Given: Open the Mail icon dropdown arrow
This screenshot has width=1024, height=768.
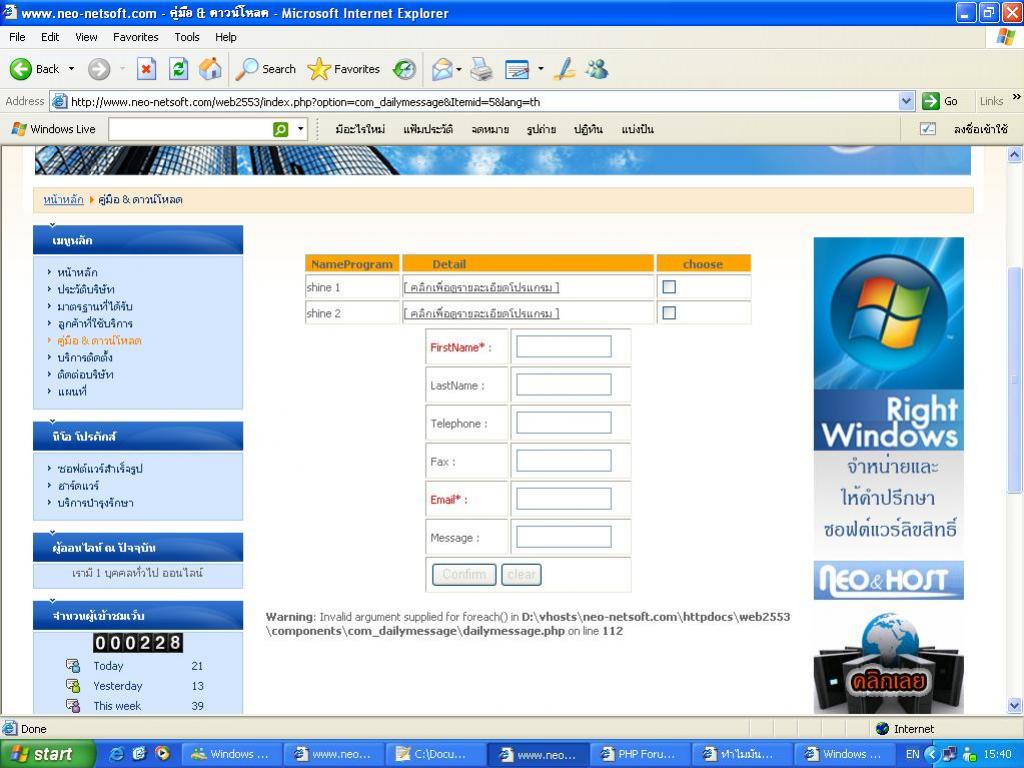Looking at the screenshot, I should tap(459, 69).
